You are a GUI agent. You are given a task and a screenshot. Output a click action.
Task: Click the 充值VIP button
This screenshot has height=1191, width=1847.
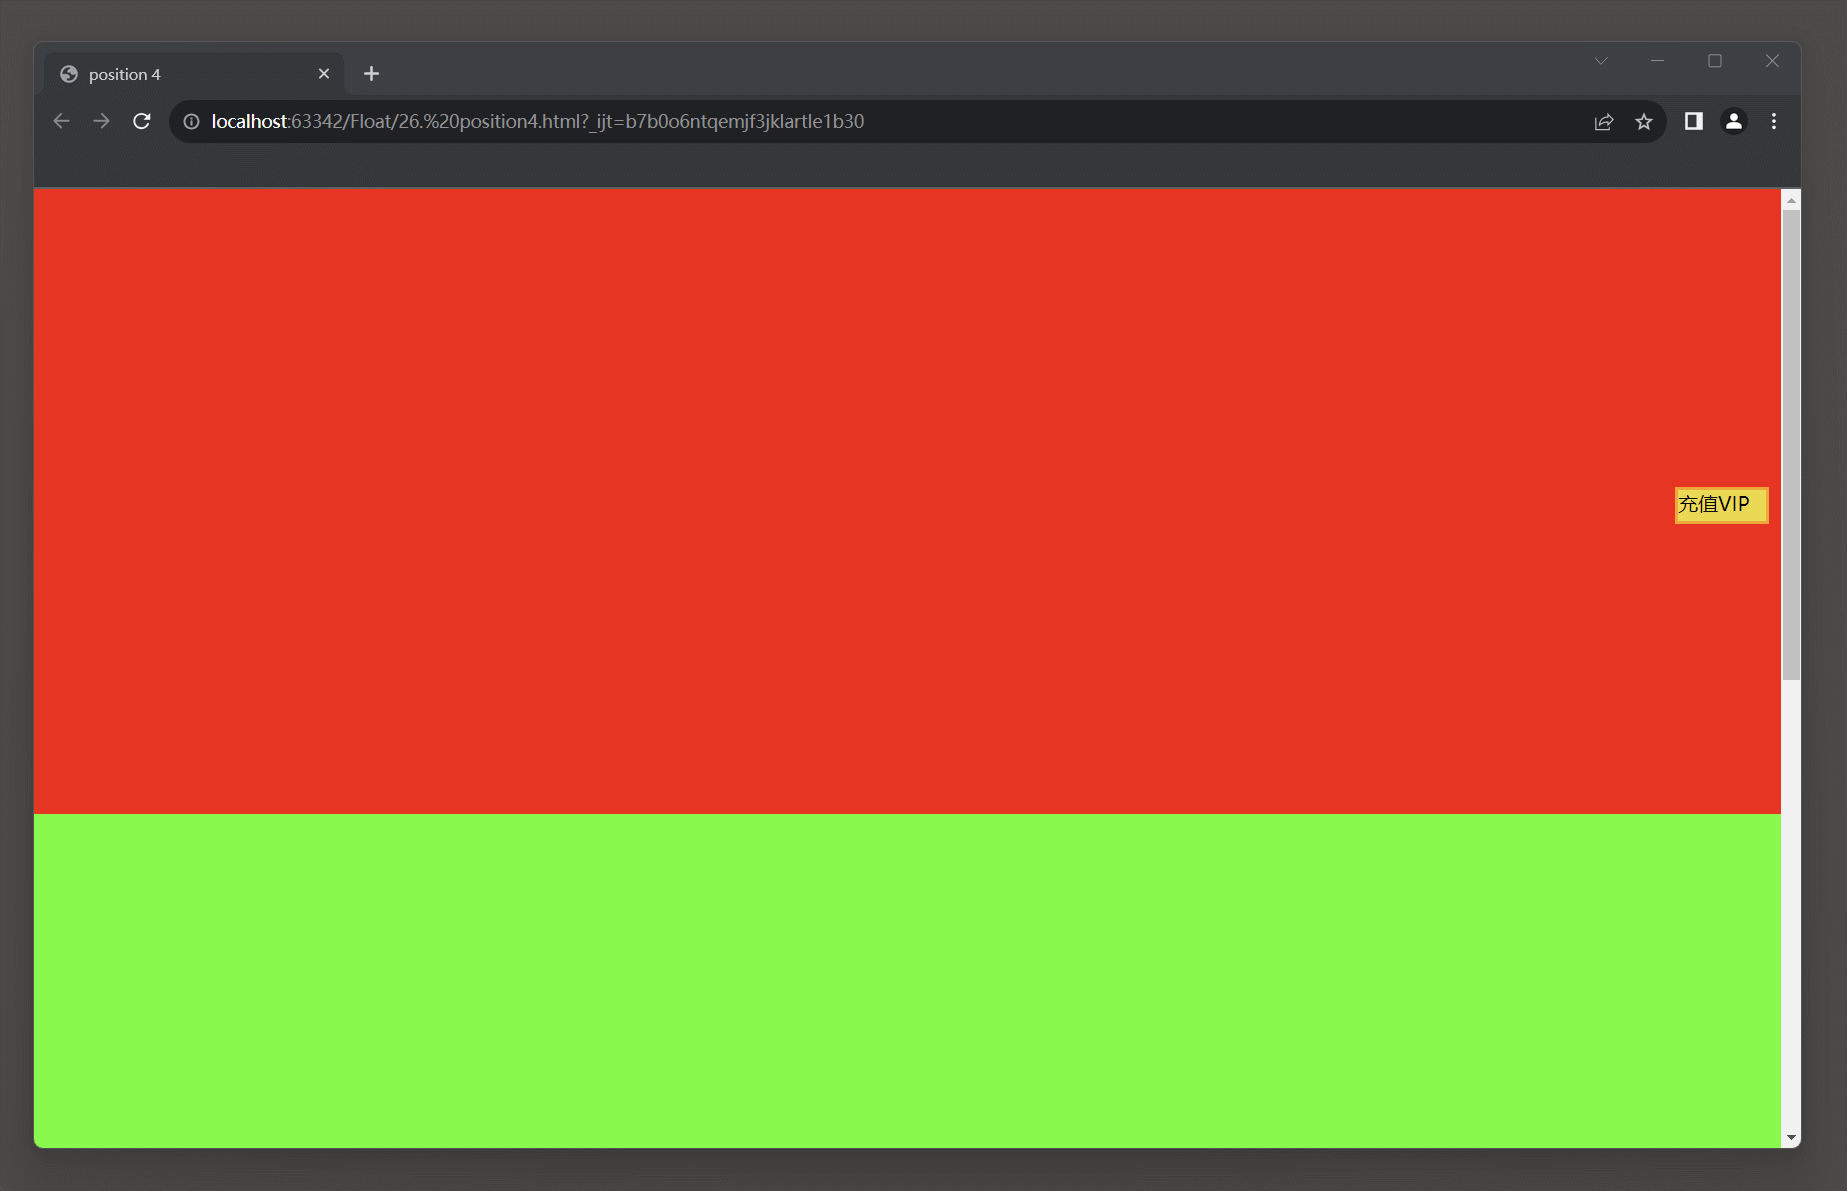[x=1722, y=505]
